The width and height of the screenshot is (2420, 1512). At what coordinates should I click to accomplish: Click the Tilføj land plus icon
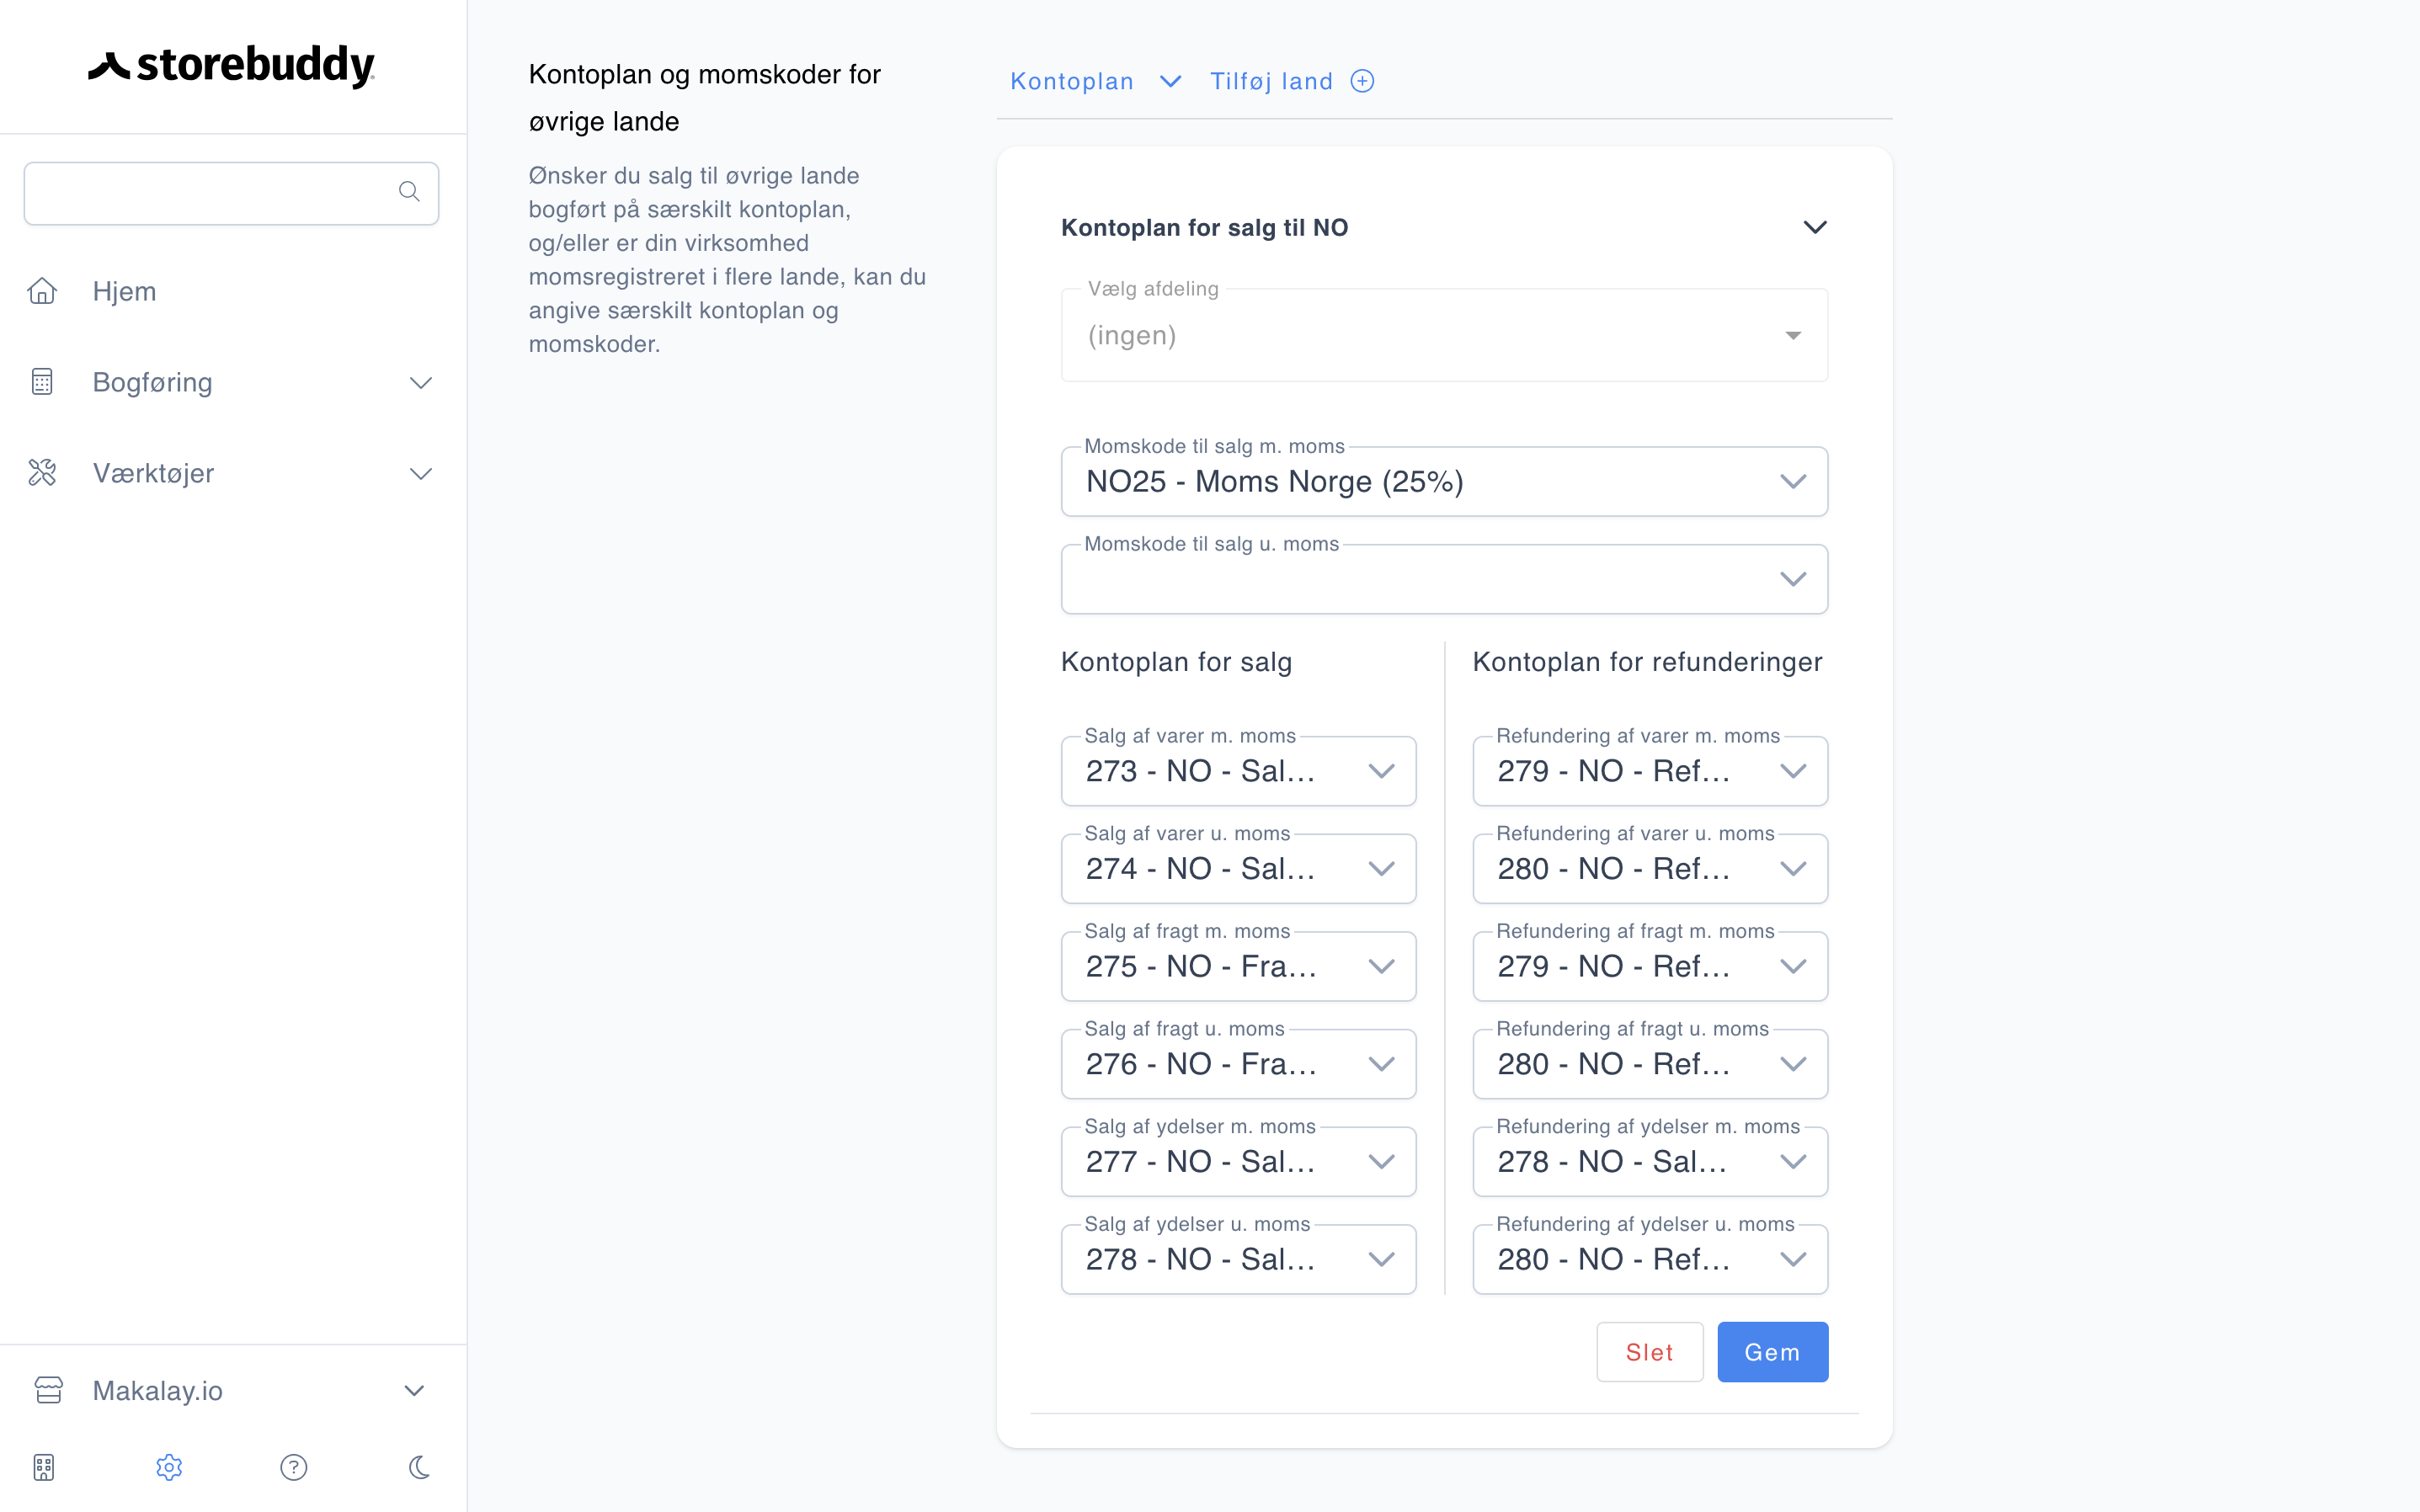point(1362,81)
